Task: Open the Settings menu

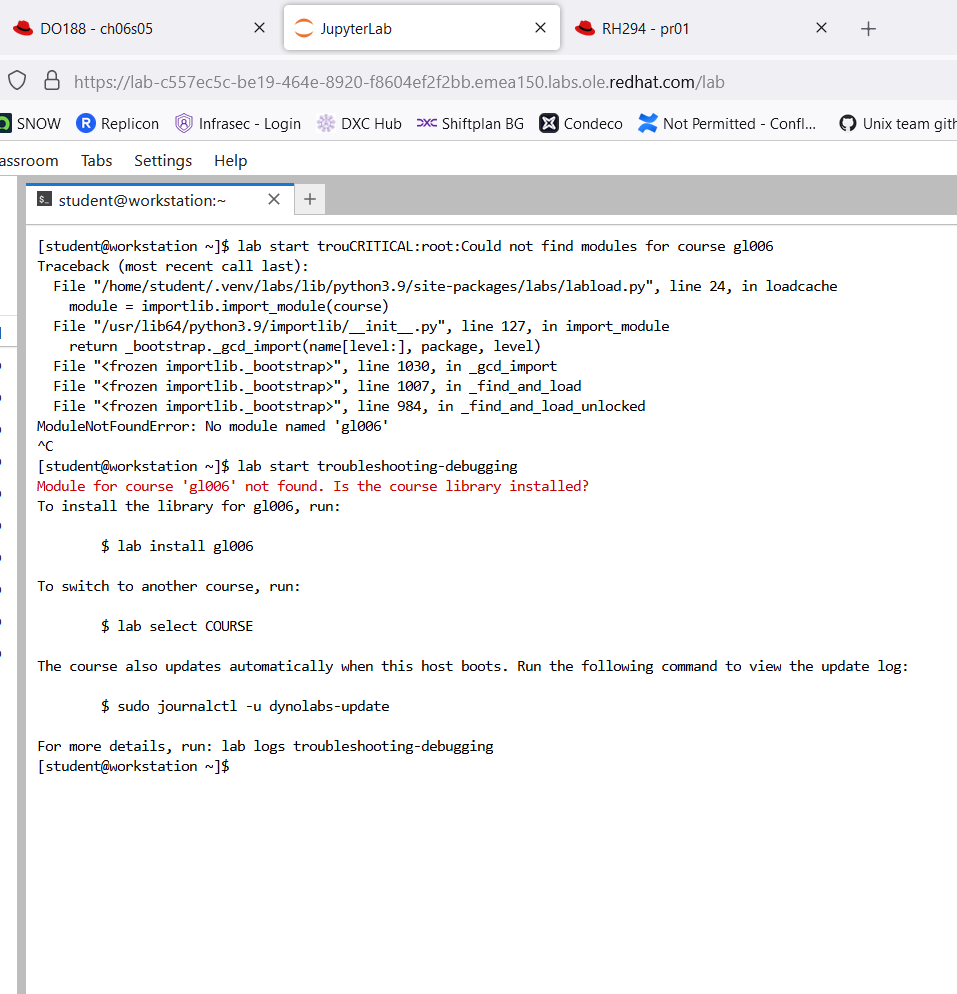Action: pyautogui.click(x=163, y=160)
